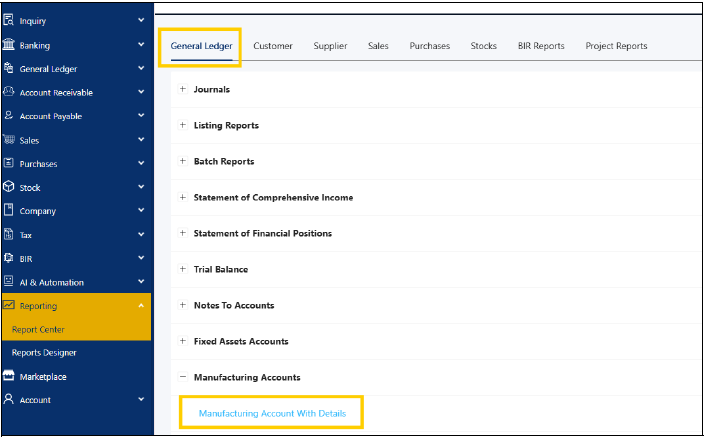The image size is (705, 437).
Task: Switch to the General Ledger tab
Action: pos(201,46)
